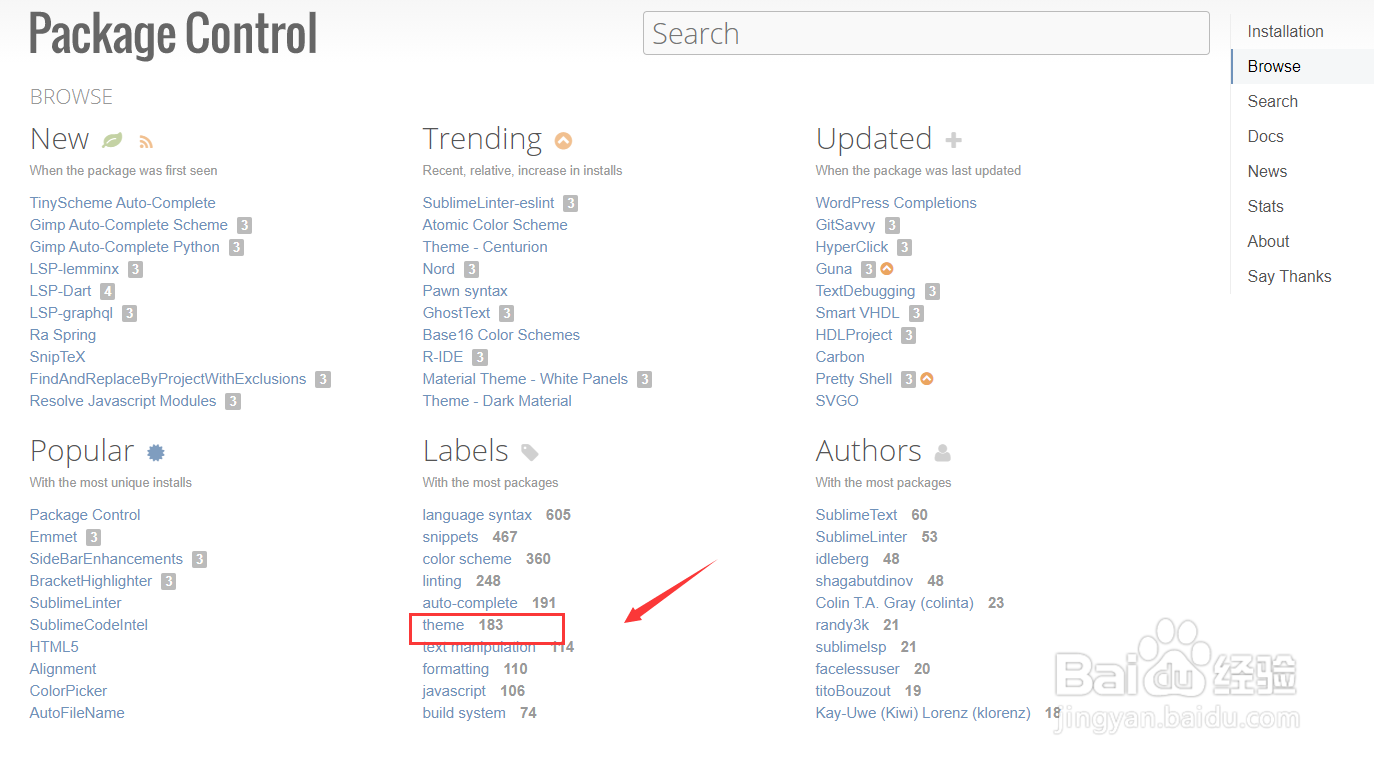
Task: Open the language syntax label
Action: pyautogui.click(x=477, y=515)
